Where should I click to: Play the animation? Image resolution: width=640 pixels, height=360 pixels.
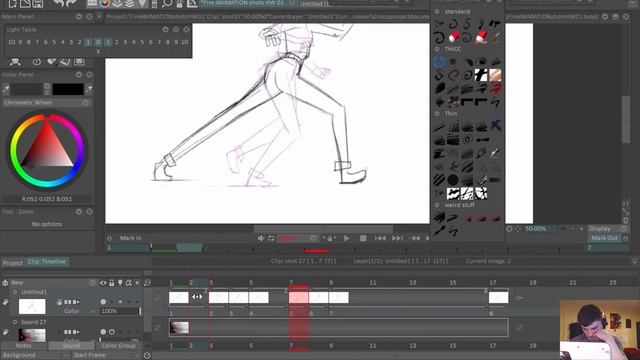(347, 238)
